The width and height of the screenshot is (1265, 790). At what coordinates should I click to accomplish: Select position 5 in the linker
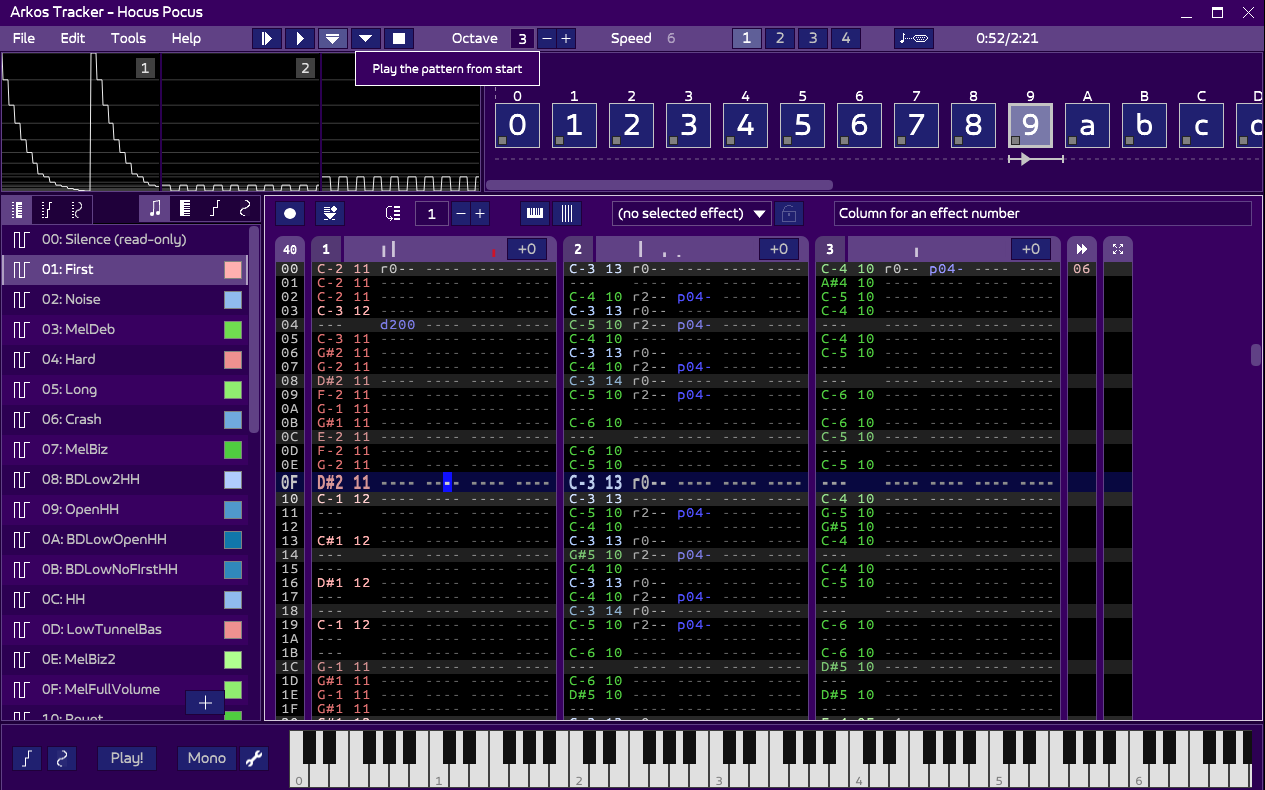pos(803,126)
